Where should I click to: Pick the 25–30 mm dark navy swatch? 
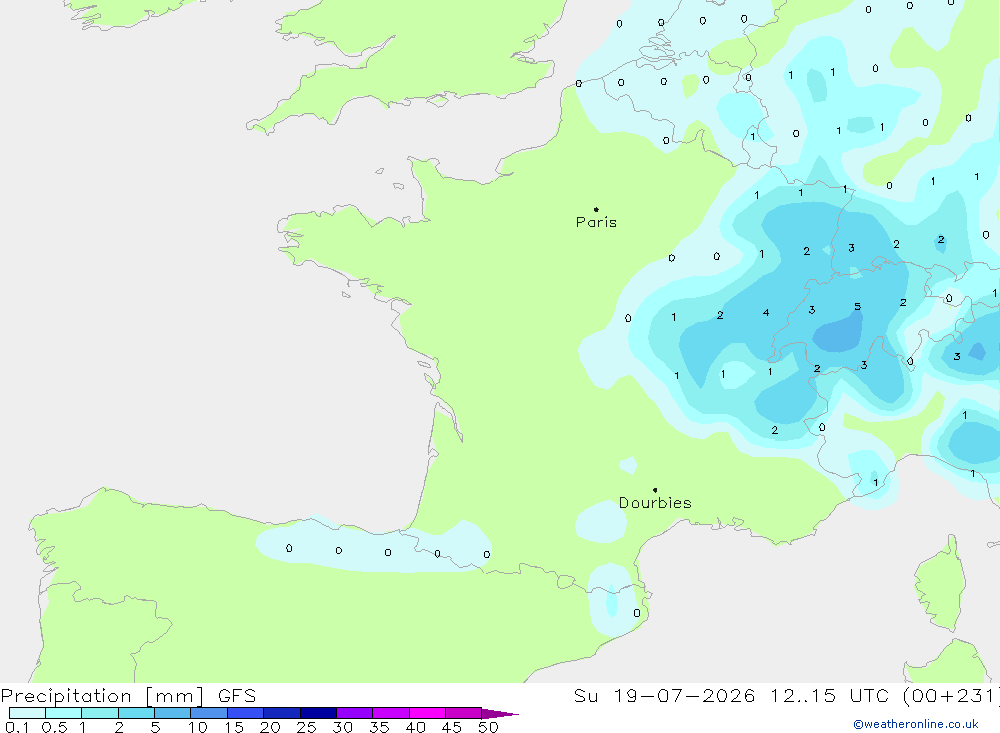(x=318, y=713)
